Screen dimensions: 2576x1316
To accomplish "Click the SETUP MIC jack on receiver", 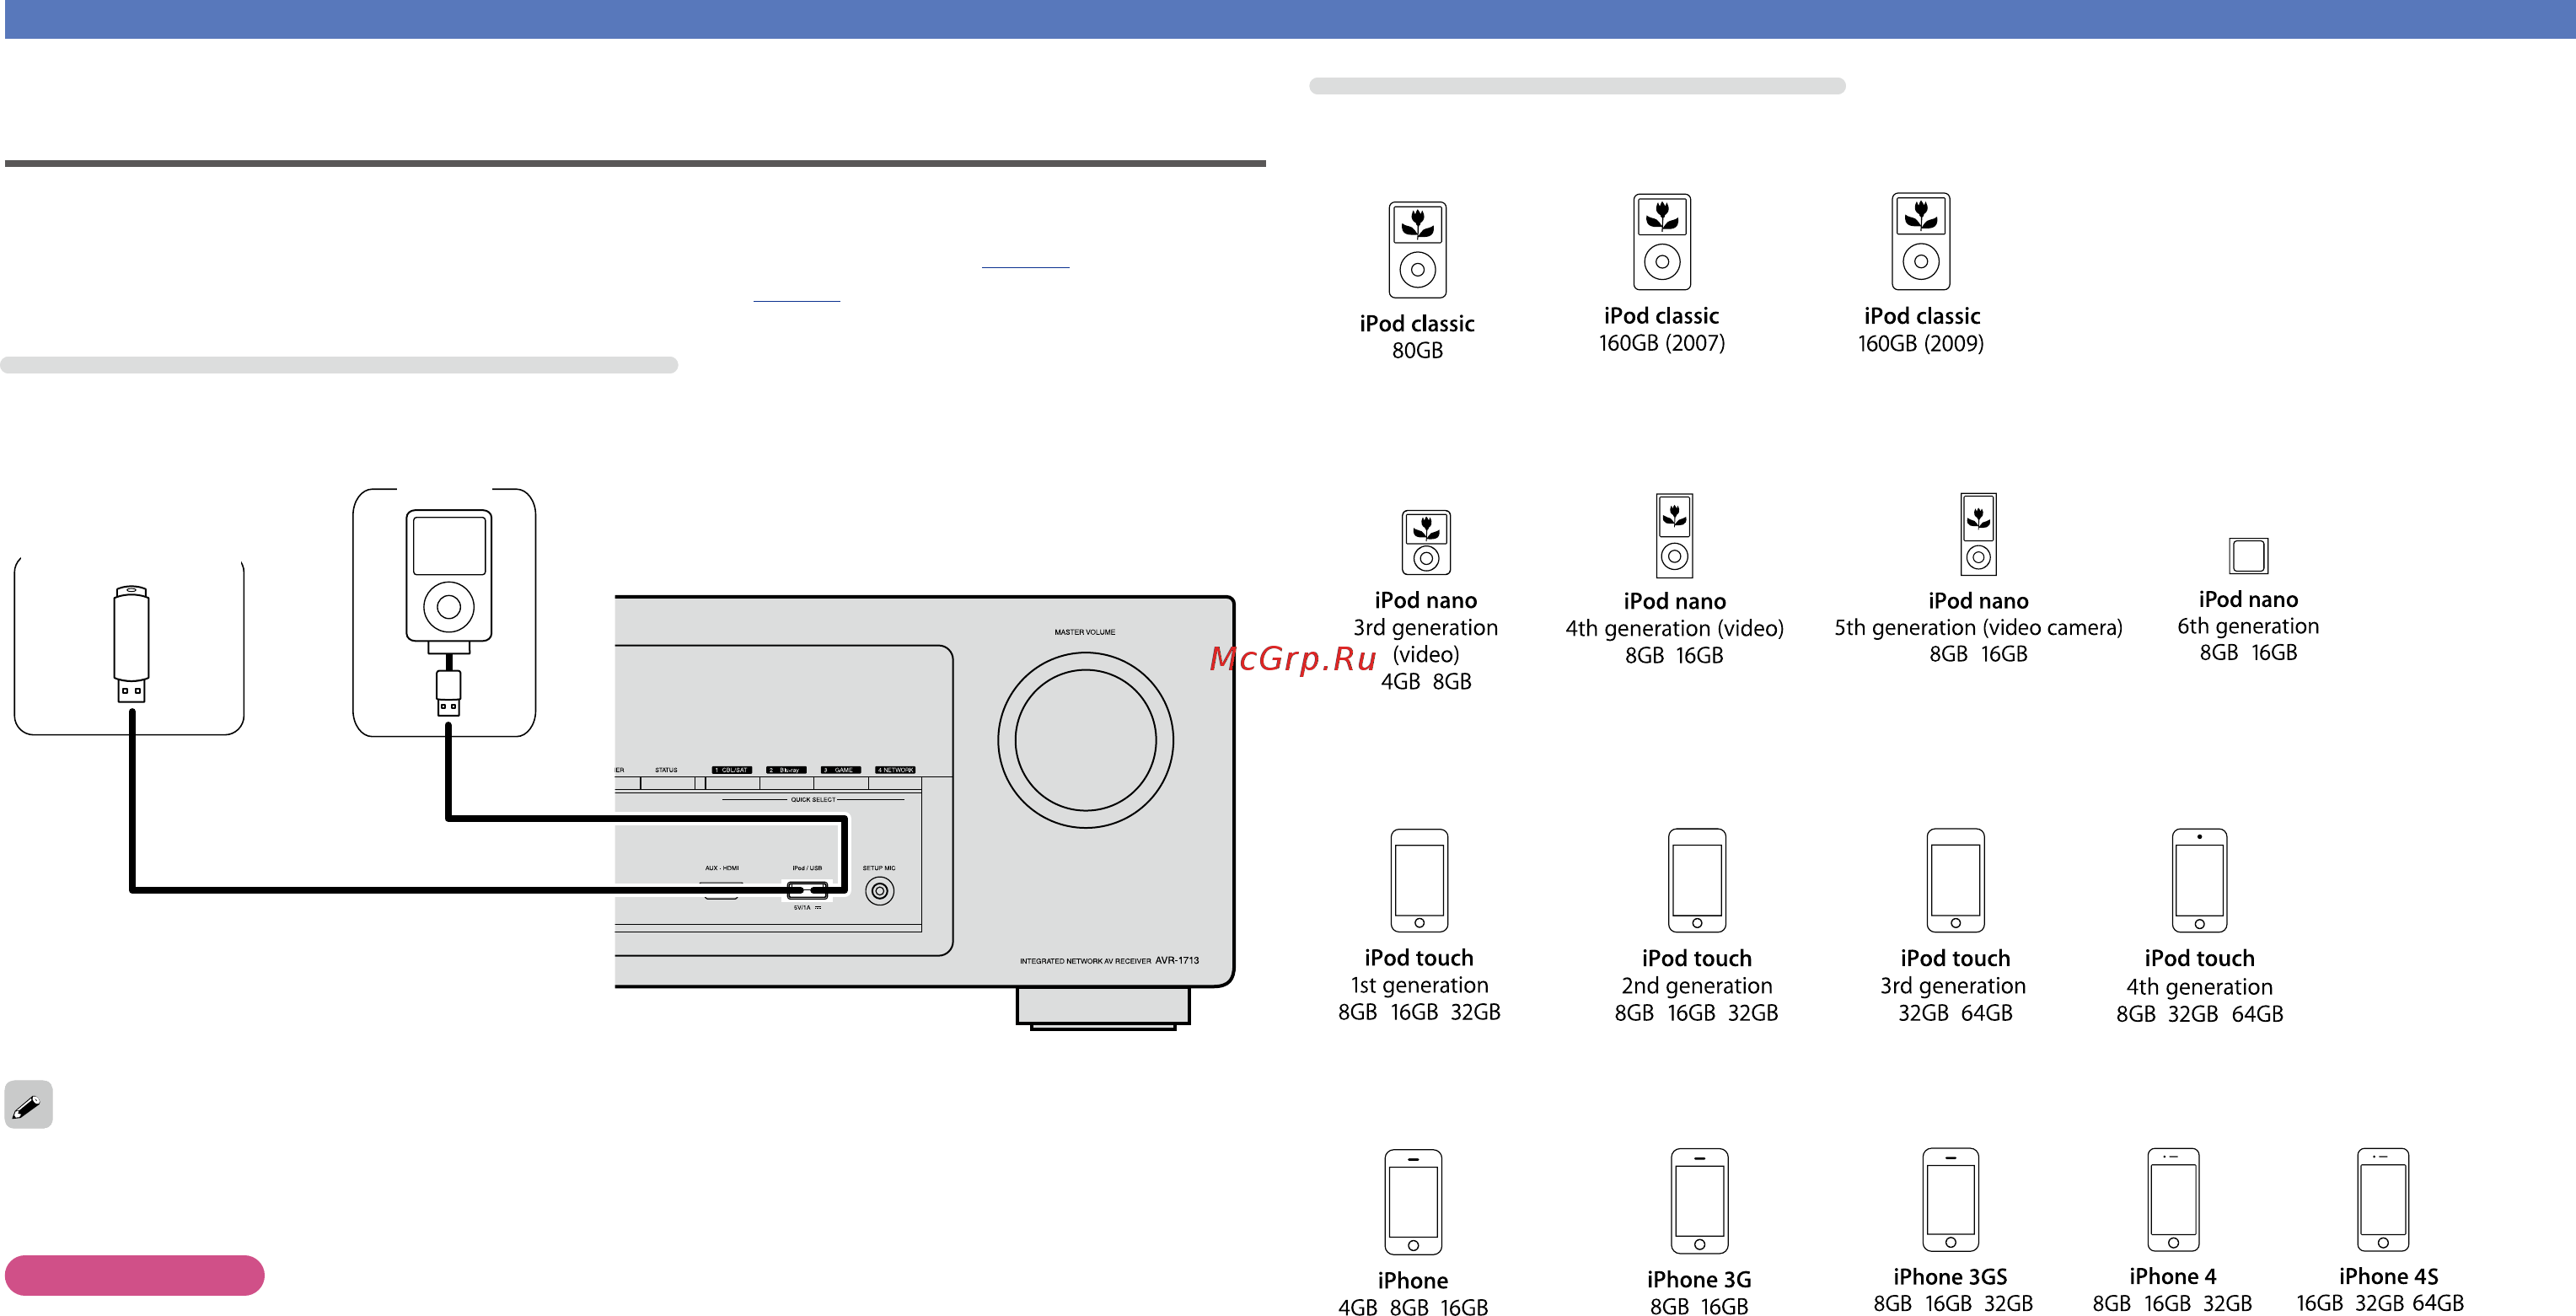I will (x=879, y=890).
